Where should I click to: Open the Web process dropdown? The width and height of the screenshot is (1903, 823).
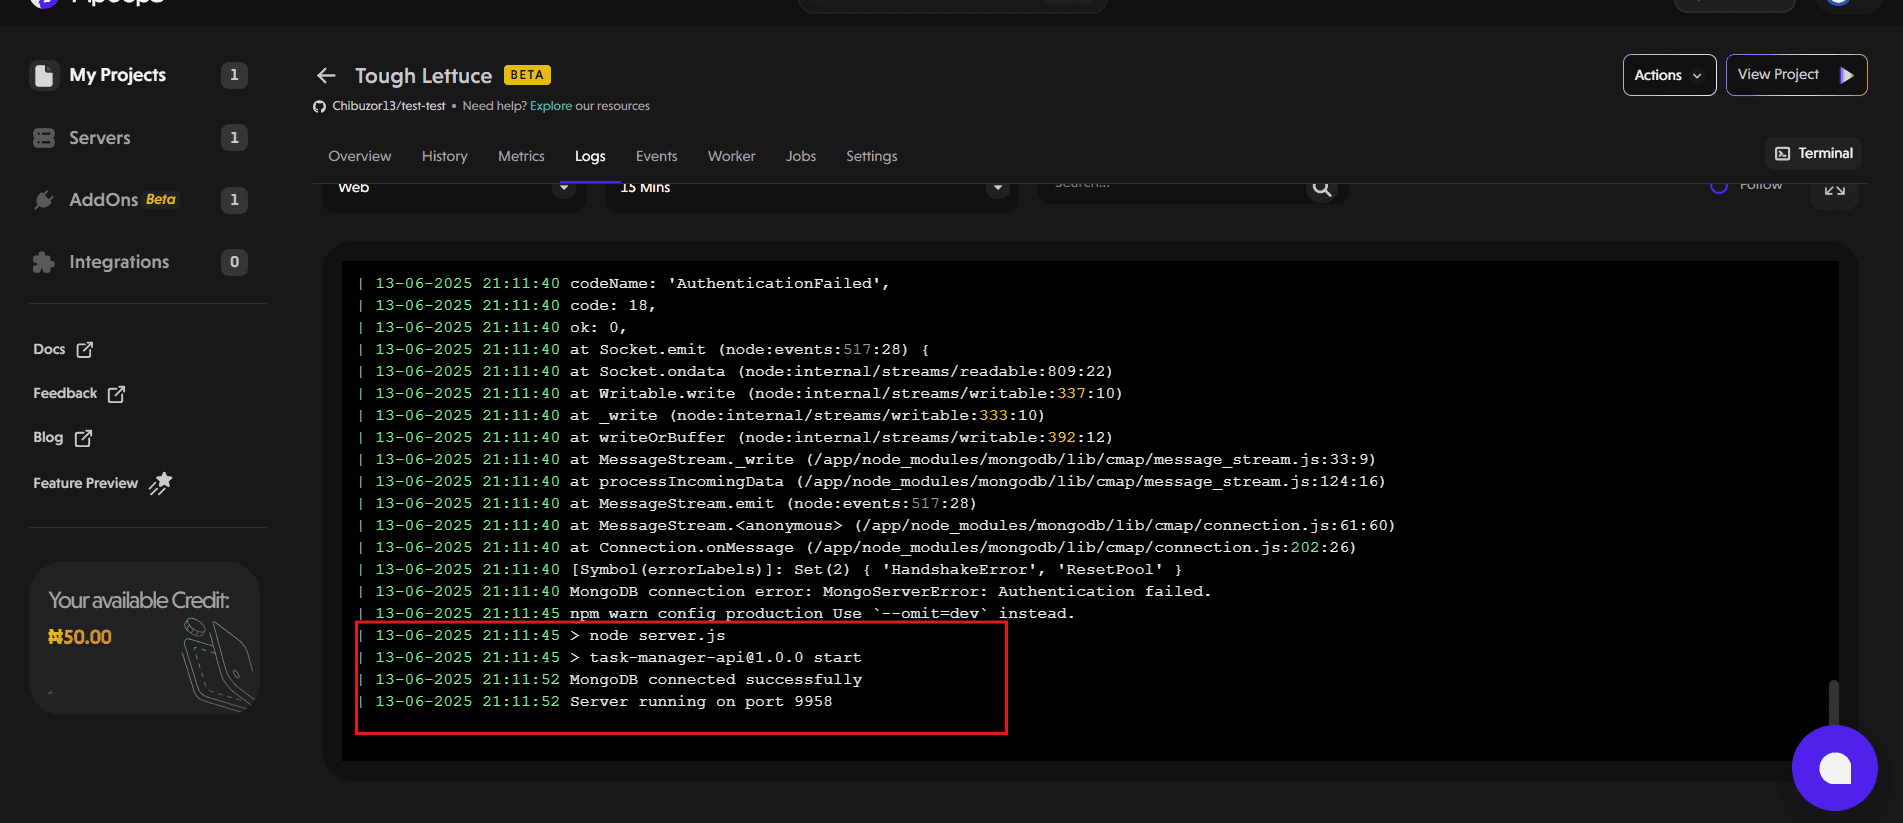[454, 190]
